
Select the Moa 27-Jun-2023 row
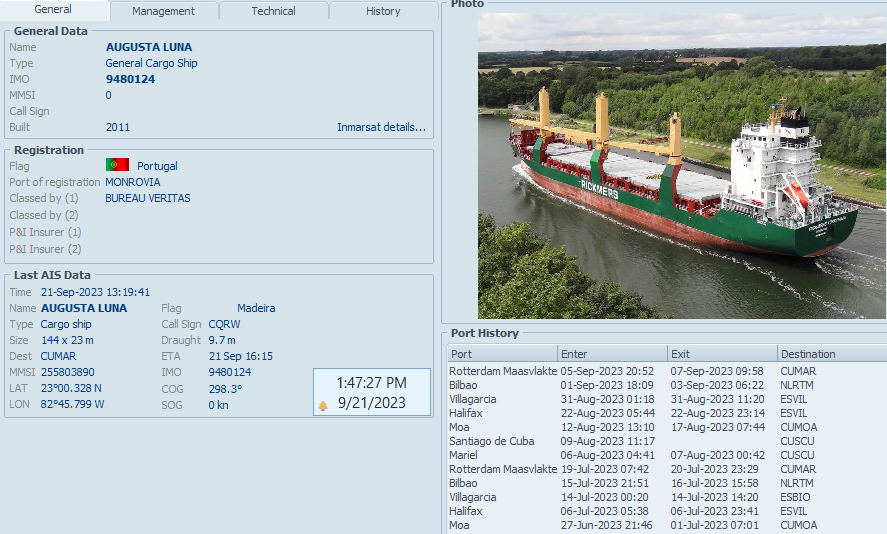(668, 526)
